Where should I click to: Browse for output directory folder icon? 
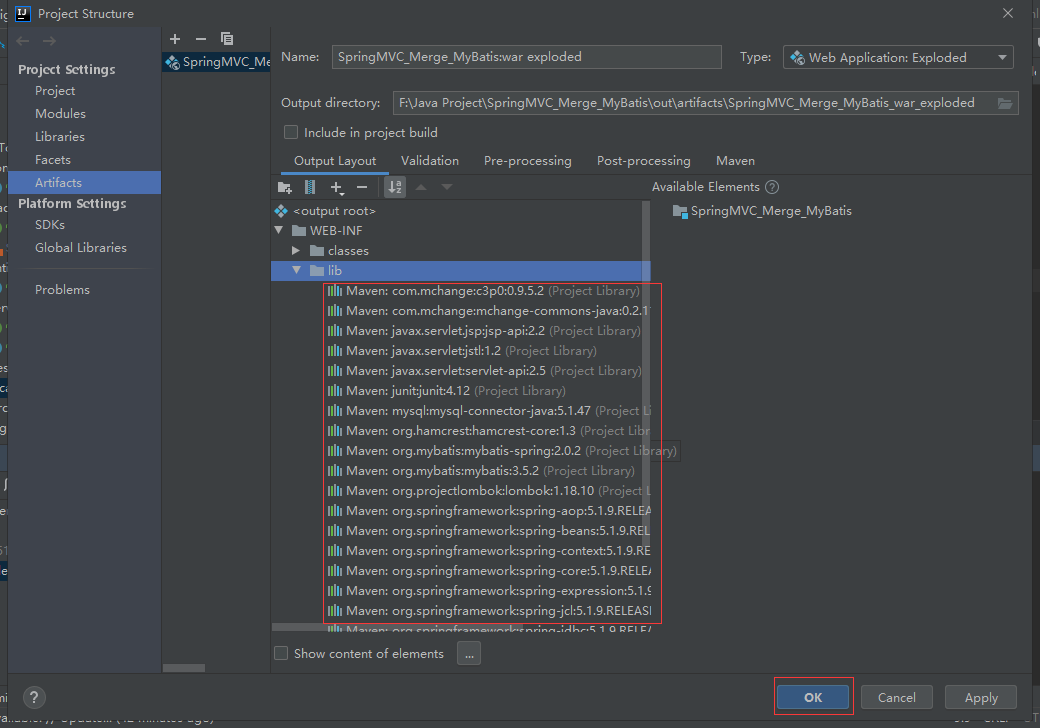[x=1005, y=103]
